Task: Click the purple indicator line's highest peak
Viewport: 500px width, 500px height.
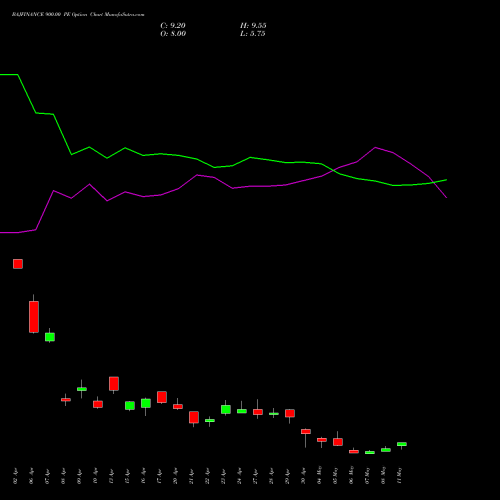Action: [x=375, y=147]
